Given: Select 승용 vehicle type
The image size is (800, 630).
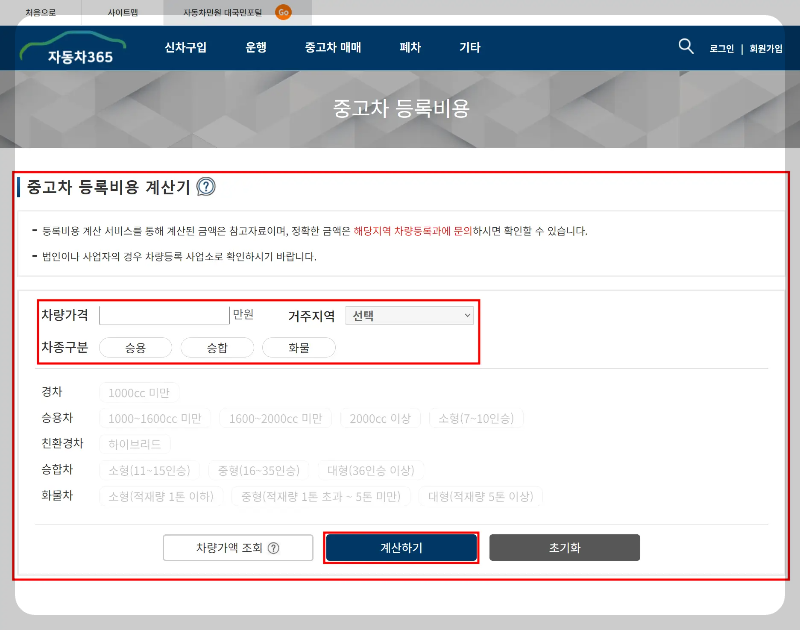Looking at the screenshot, I should pos(135,347).
